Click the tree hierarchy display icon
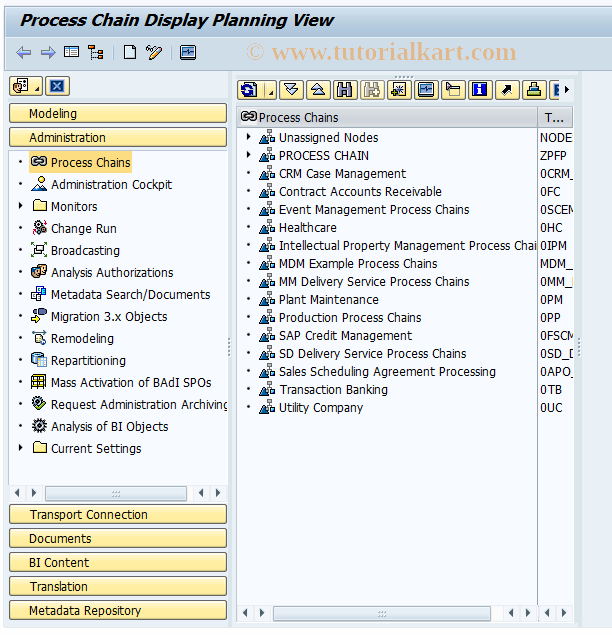The height and width of the screenshot is (635, 612). (96, 53)
